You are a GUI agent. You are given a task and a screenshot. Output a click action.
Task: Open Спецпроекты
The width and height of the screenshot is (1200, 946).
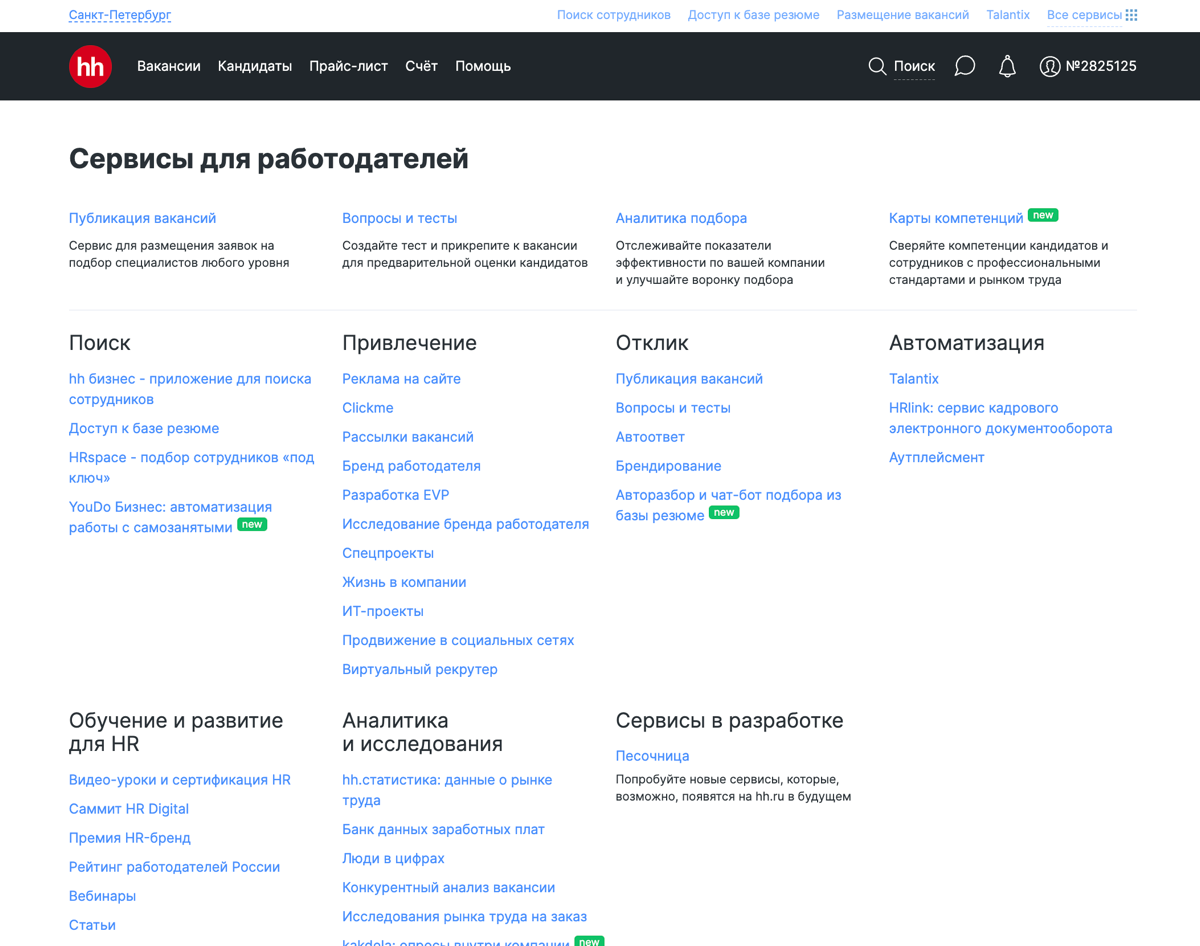click(x=388, y=553)
